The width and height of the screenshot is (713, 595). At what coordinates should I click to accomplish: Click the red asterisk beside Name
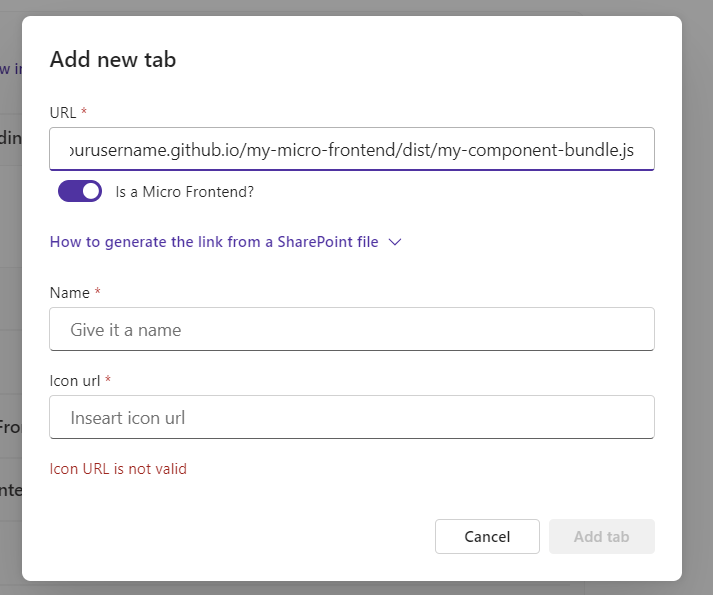pos(97,291)
